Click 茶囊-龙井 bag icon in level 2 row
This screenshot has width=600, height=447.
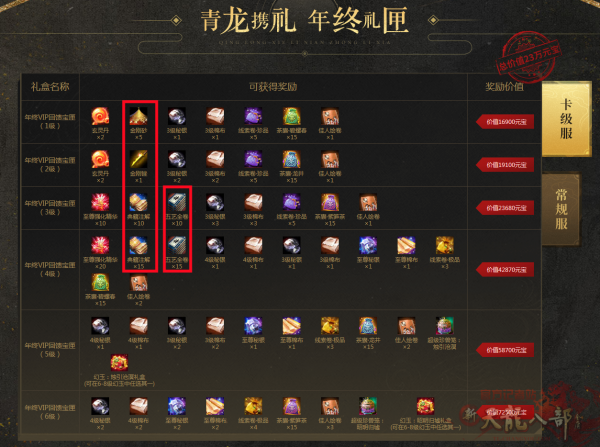pos(292,159)
